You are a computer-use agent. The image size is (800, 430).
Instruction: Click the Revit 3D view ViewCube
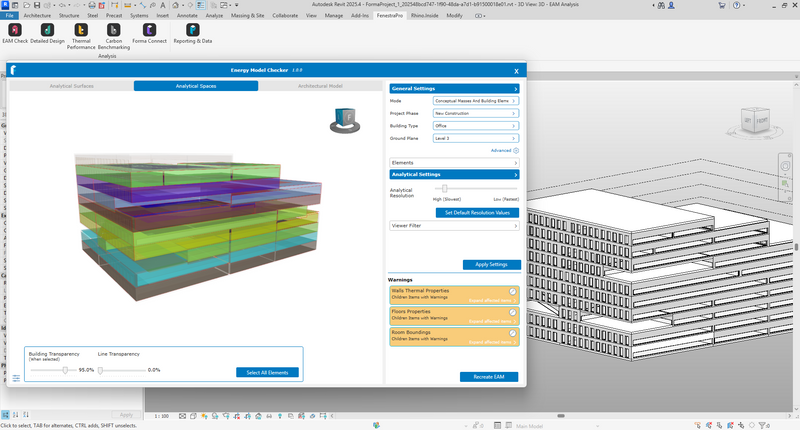(x=755, y=120)
